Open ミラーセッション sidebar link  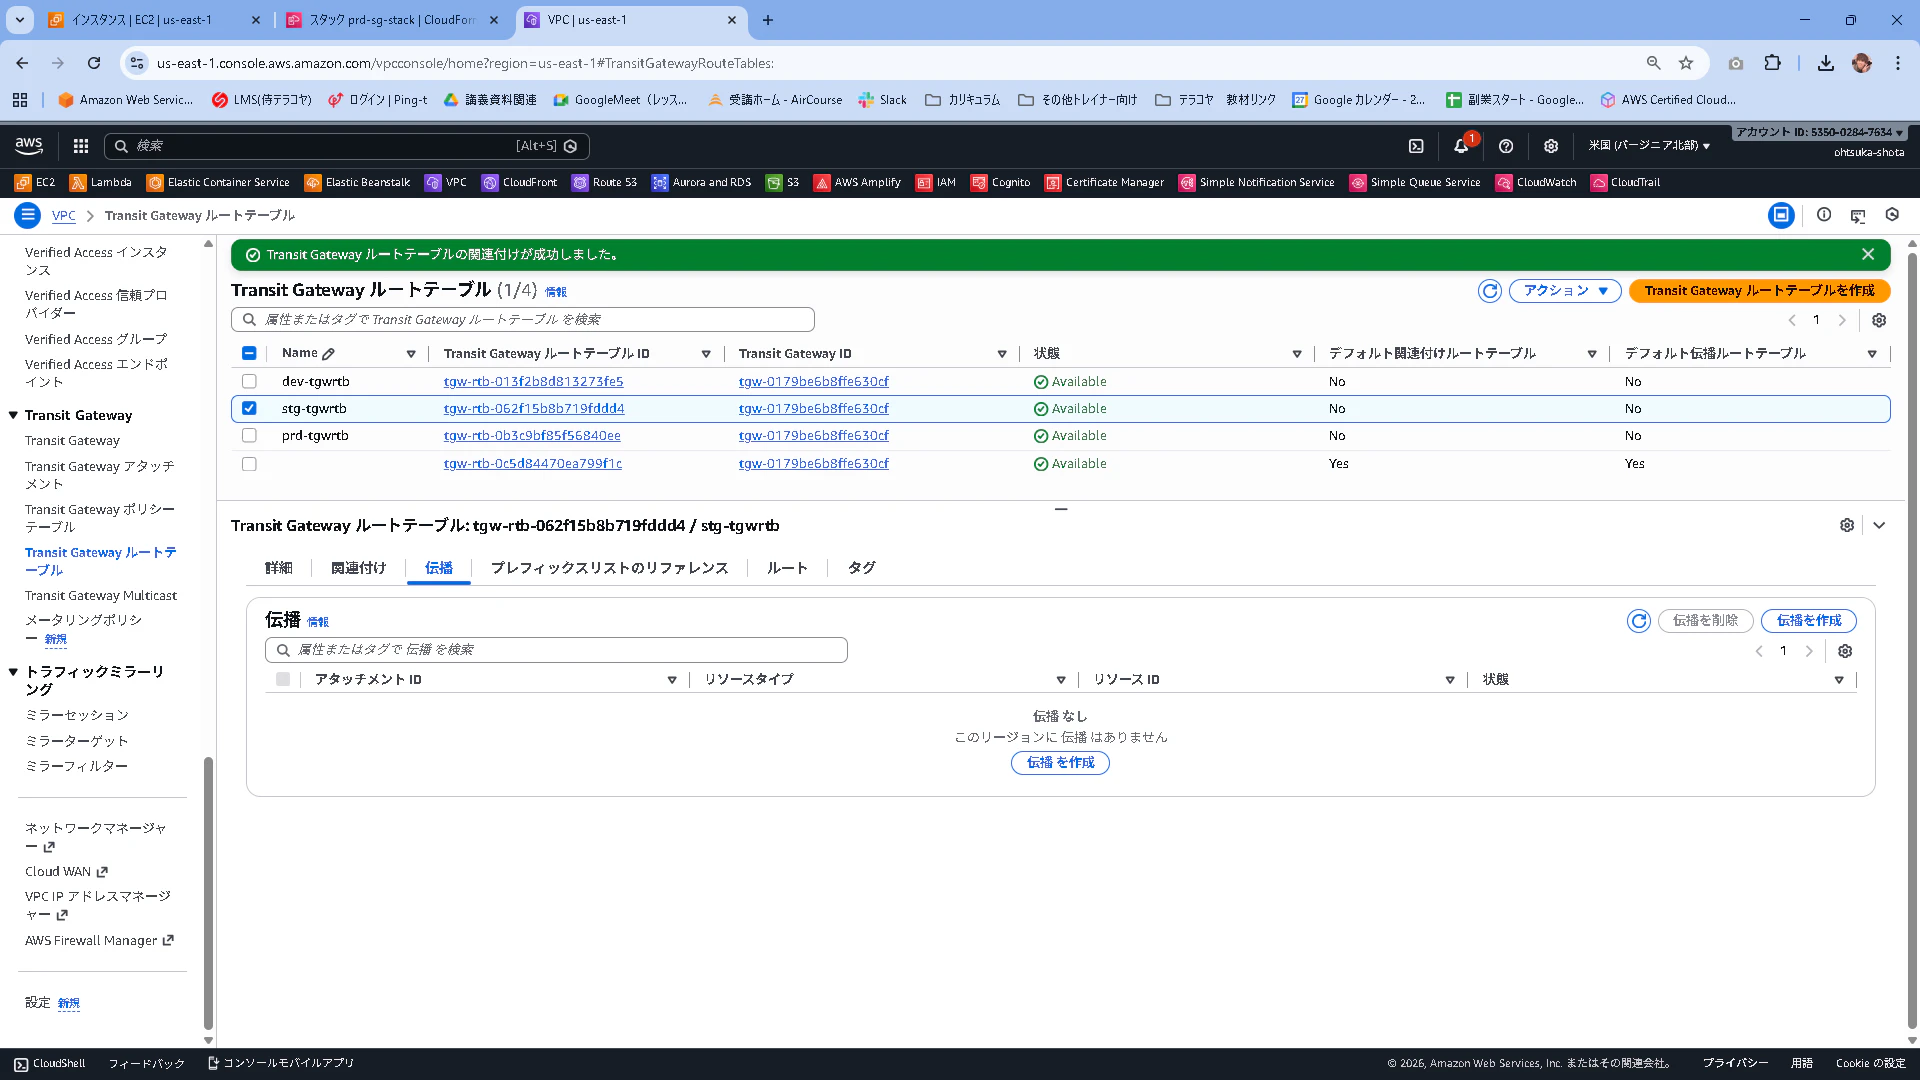76,716
